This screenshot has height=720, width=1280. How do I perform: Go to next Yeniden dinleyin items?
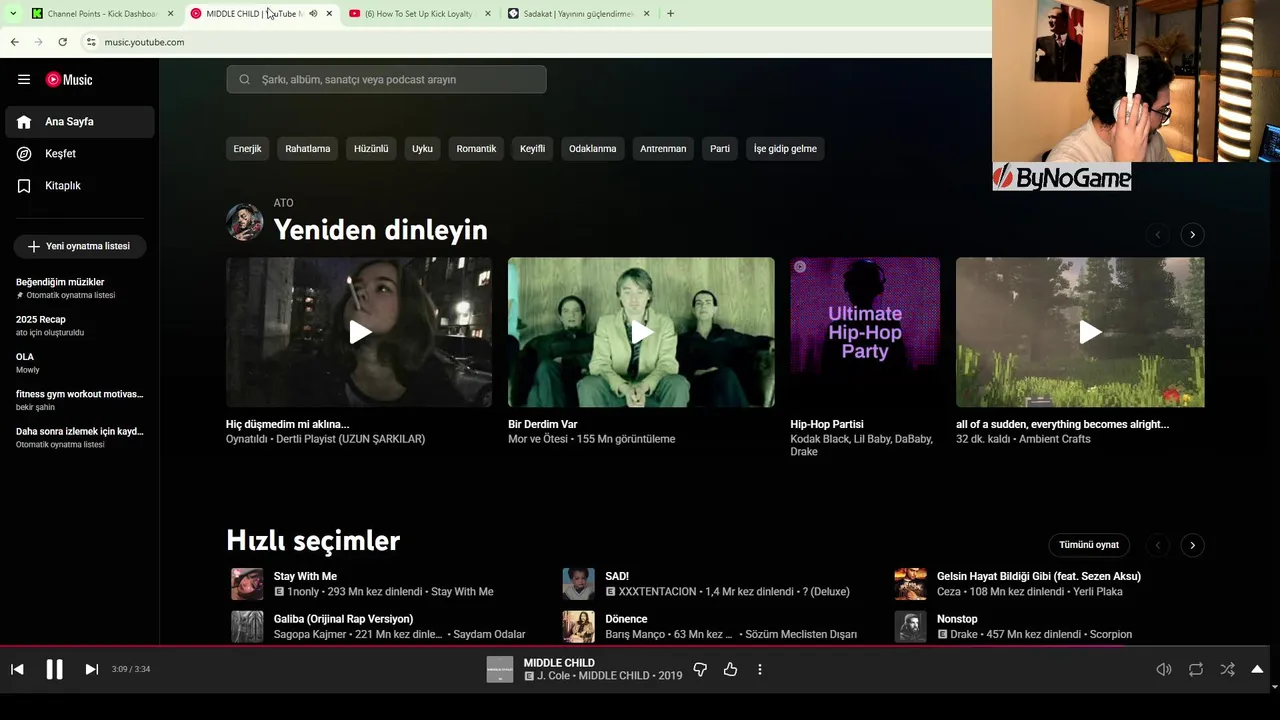tap(1192, 234)
